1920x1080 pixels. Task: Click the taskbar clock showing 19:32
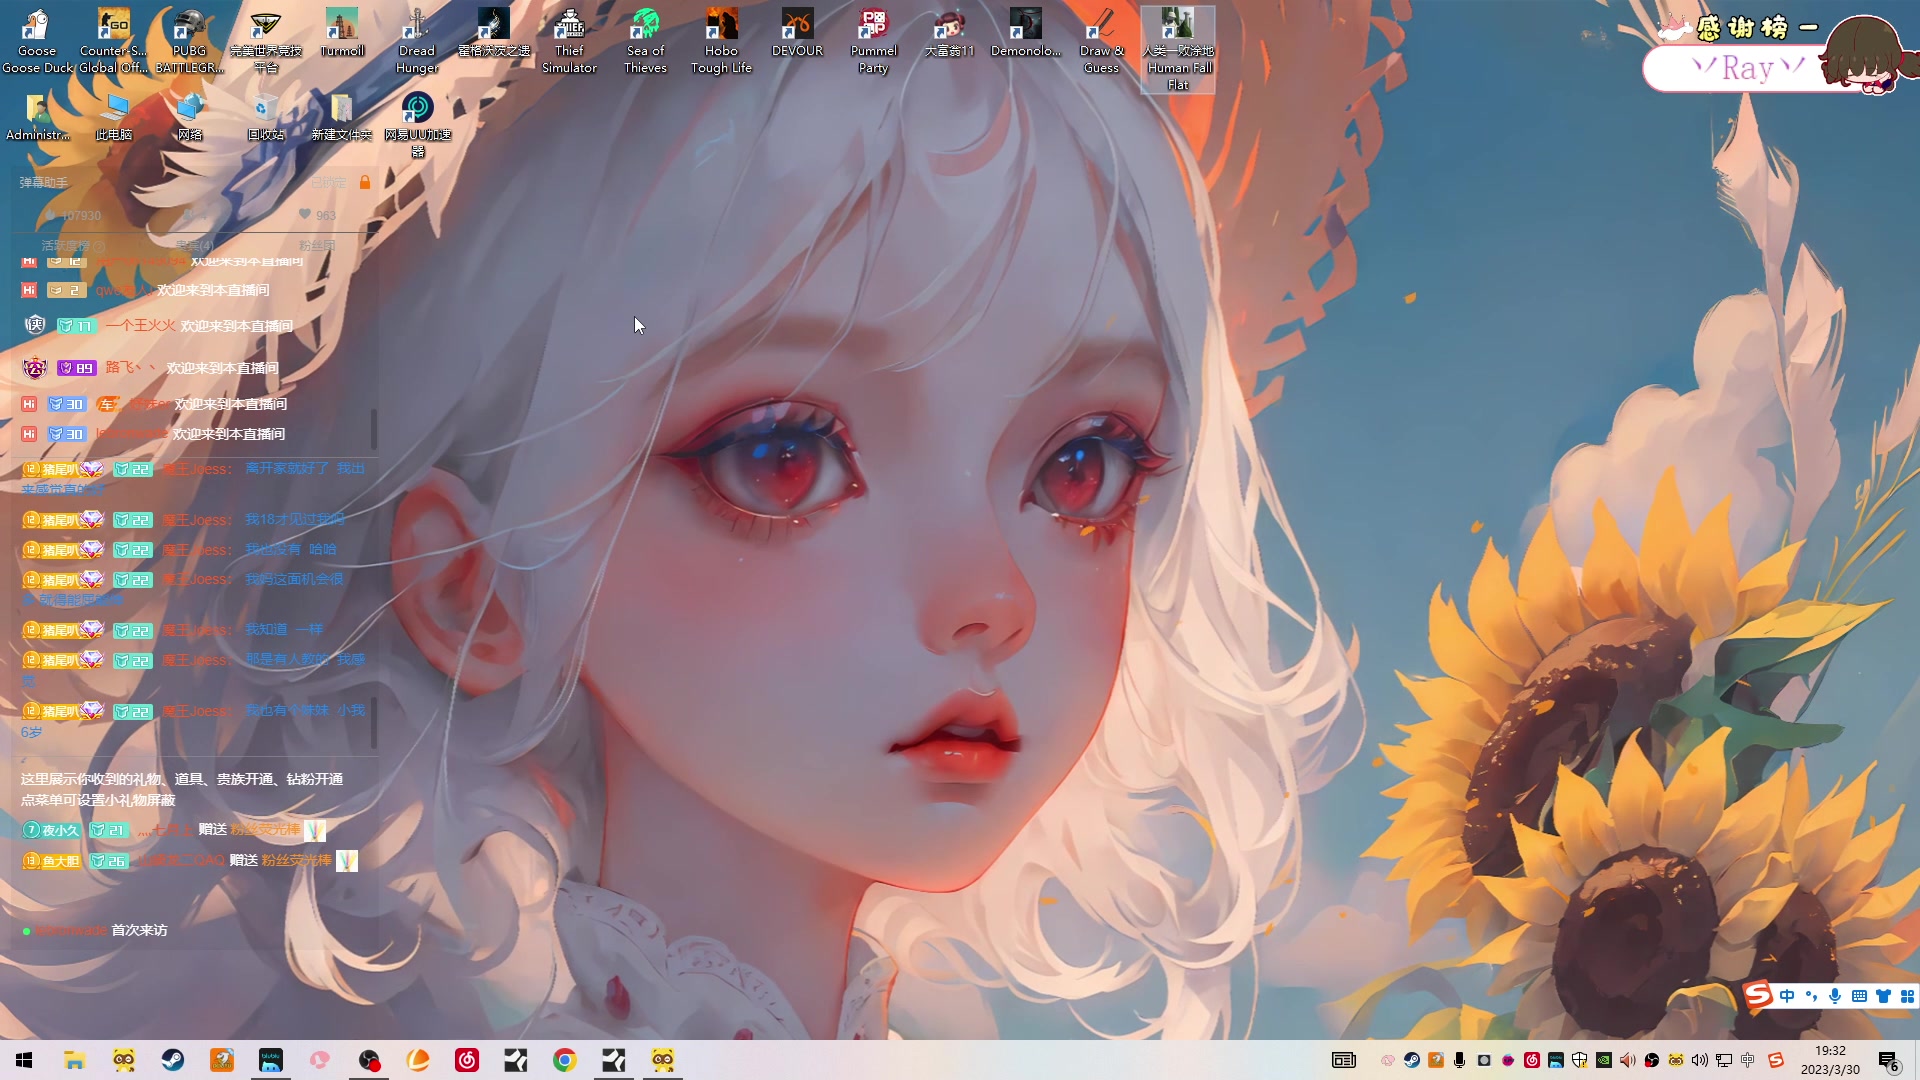pyautogui.click(x=1830, y=1060)
